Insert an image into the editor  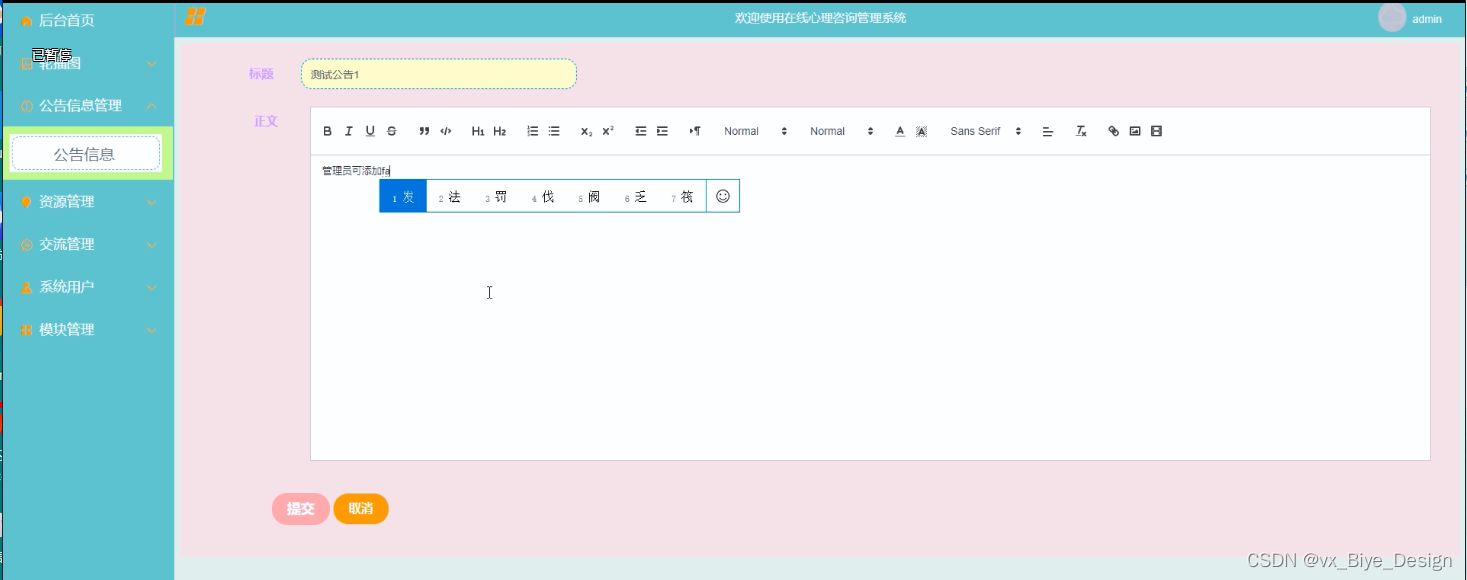point(1135,131)
